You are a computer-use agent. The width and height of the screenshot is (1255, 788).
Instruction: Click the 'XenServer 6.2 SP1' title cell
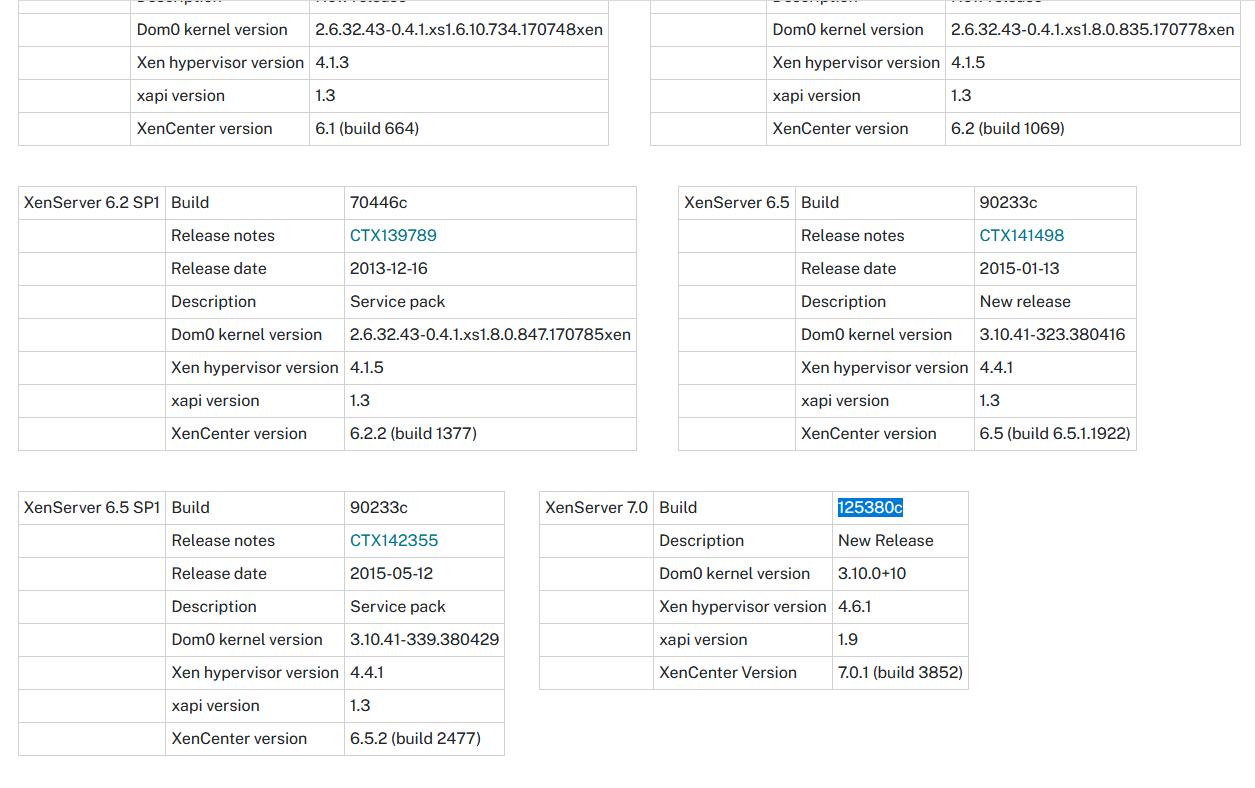(92, 203)
